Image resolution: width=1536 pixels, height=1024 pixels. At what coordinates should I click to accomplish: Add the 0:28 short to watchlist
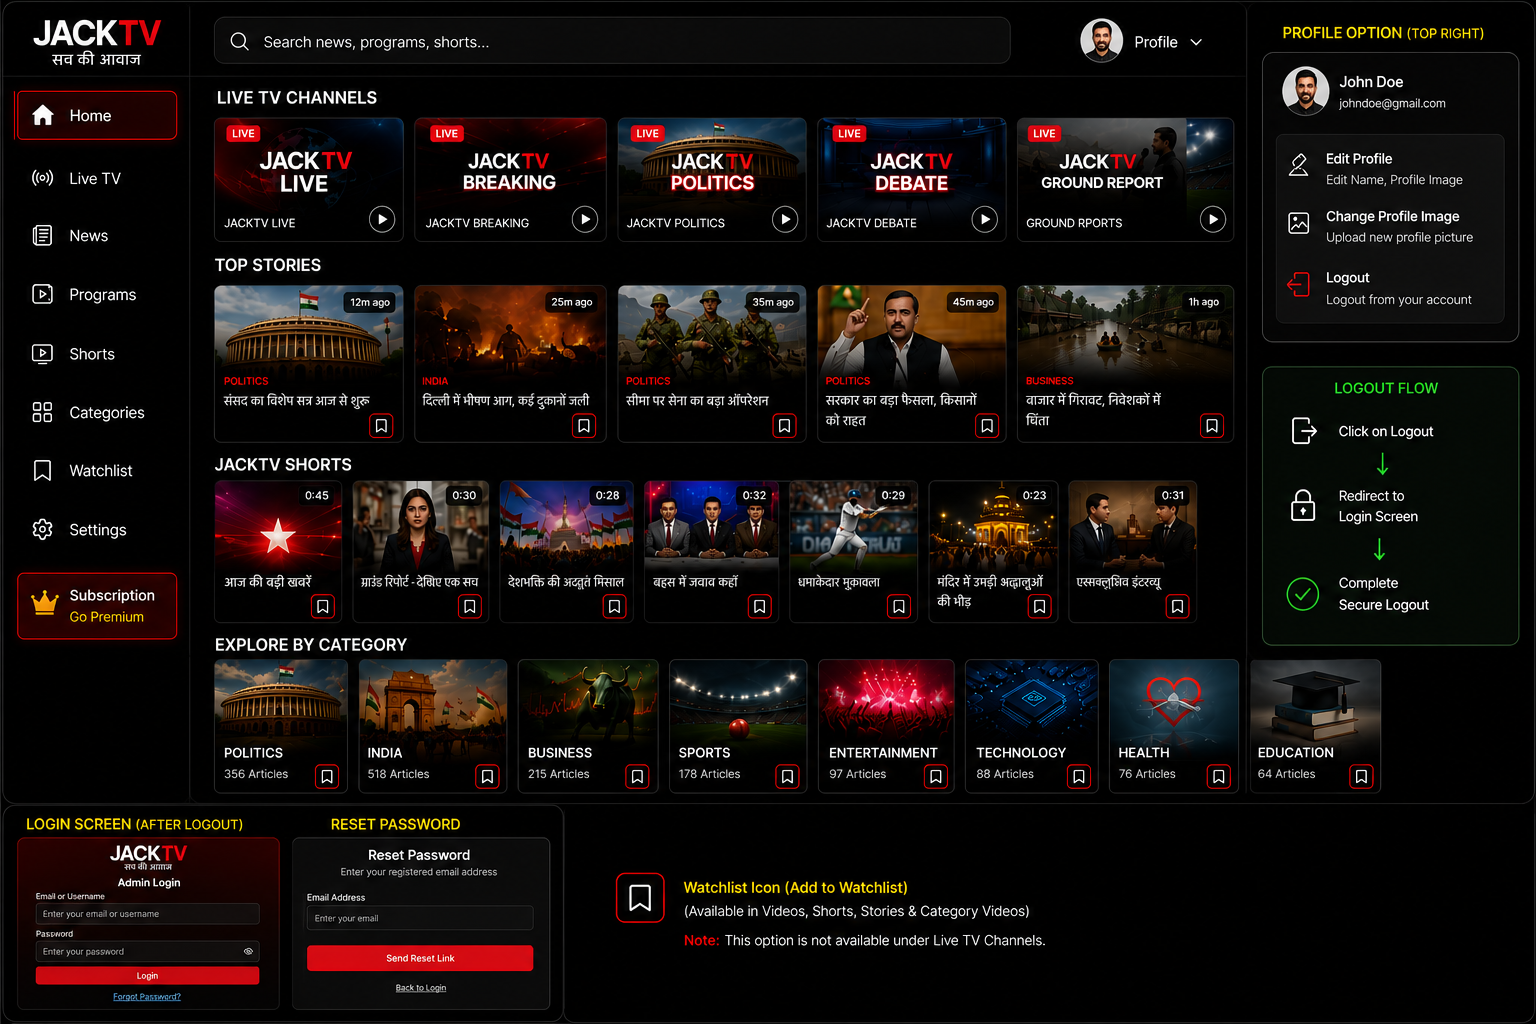point(615,606)
